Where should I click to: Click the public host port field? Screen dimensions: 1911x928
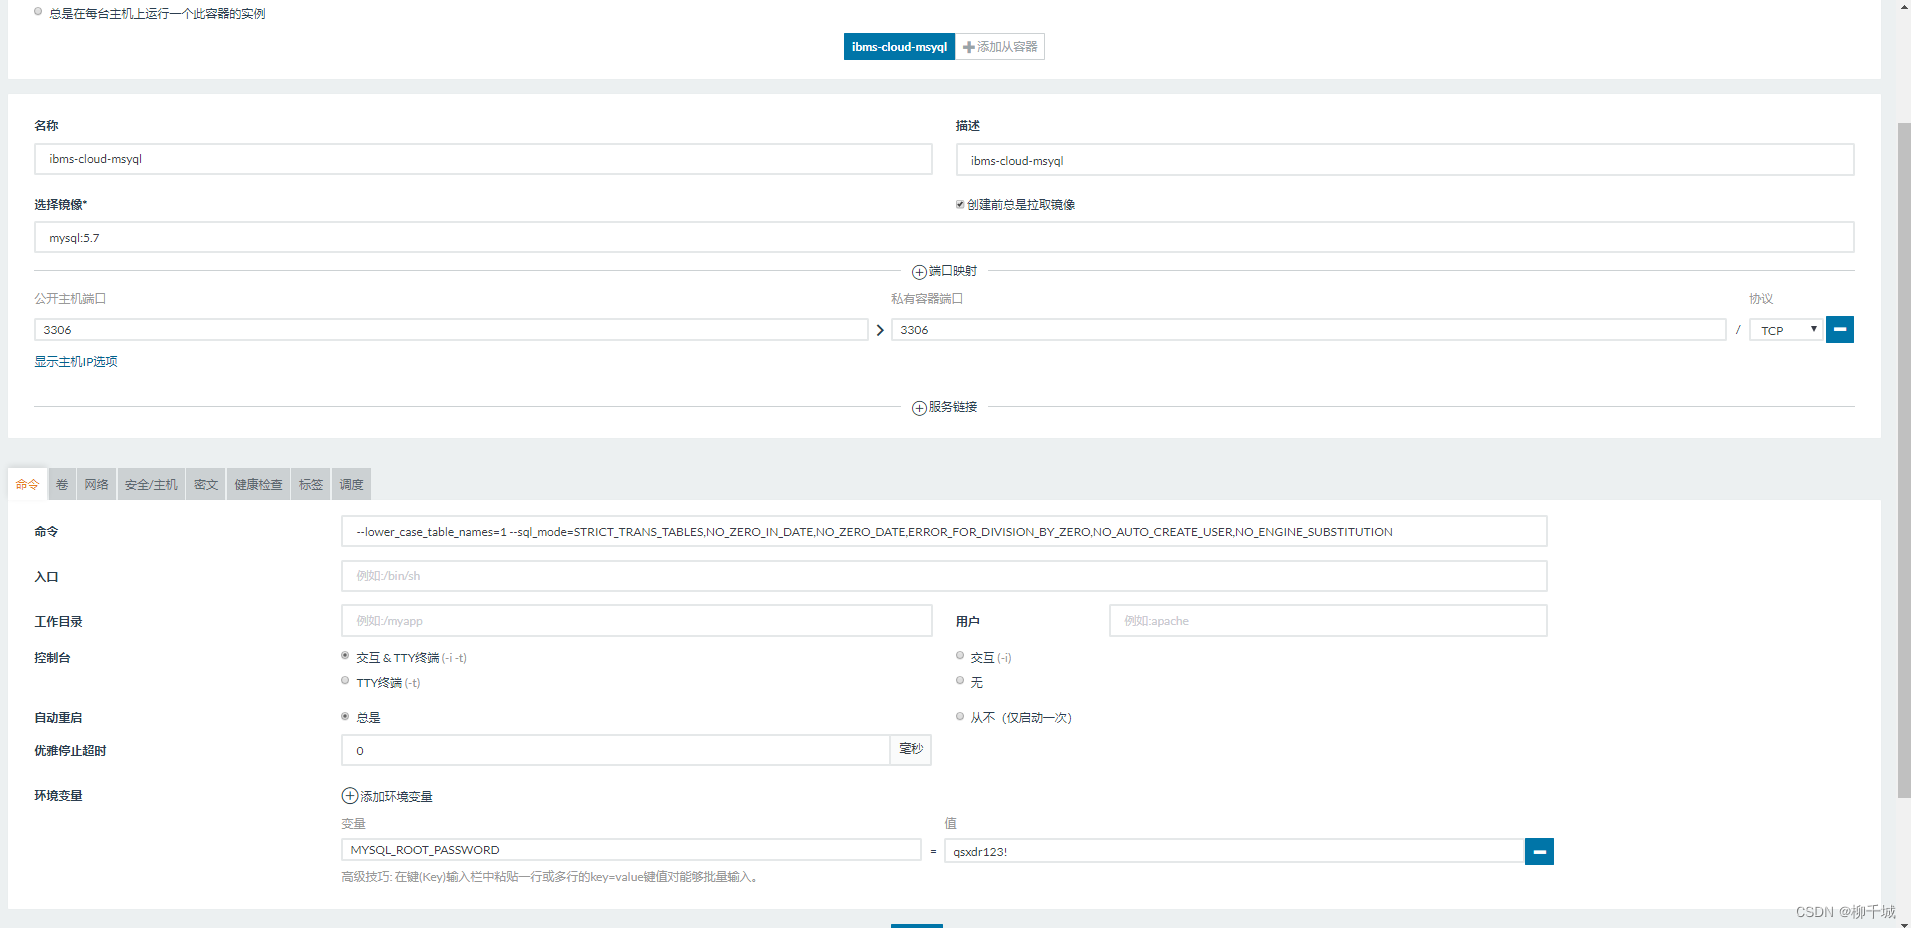[x=451, y=330]
